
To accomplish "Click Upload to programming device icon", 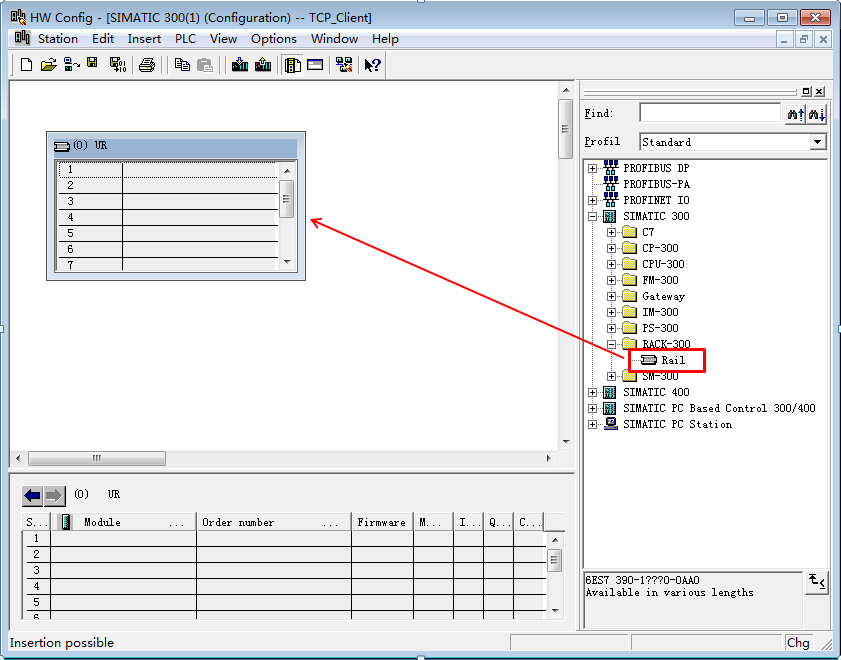I will click(x=263, y=65).
